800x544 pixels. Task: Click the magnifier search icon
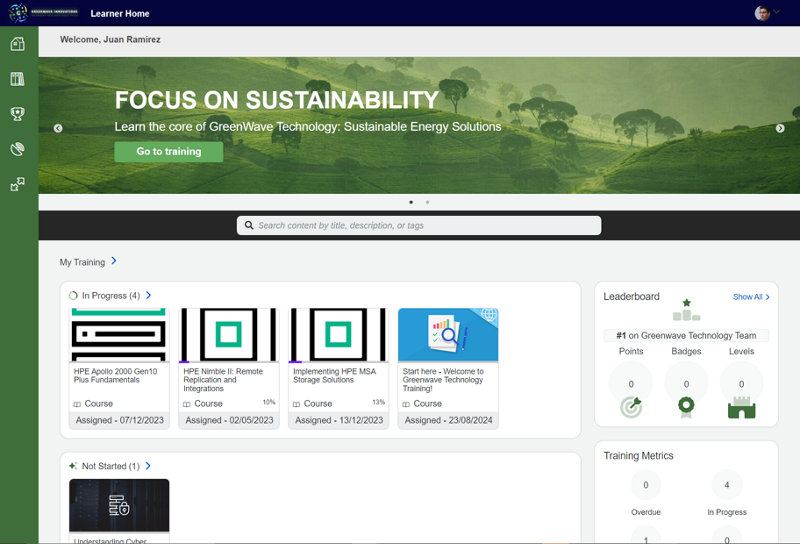tap(249, 225)
